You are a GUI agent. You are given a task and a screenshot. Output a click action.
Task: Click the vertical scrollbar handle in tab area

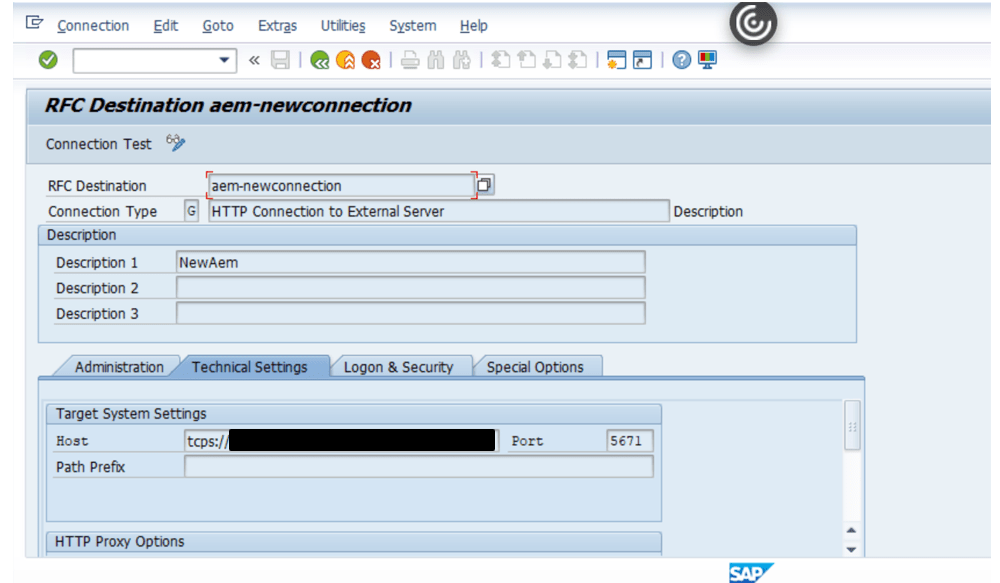[852, 425]
